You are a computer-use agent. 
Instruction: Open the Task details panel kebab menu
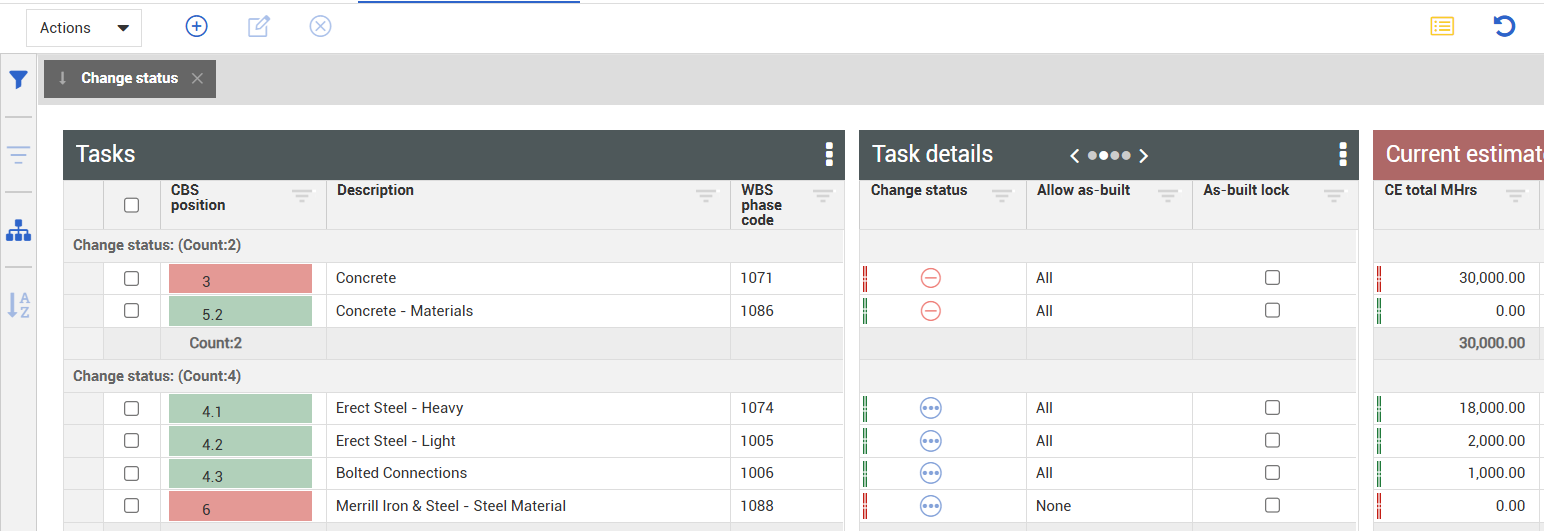[1343, 154]
